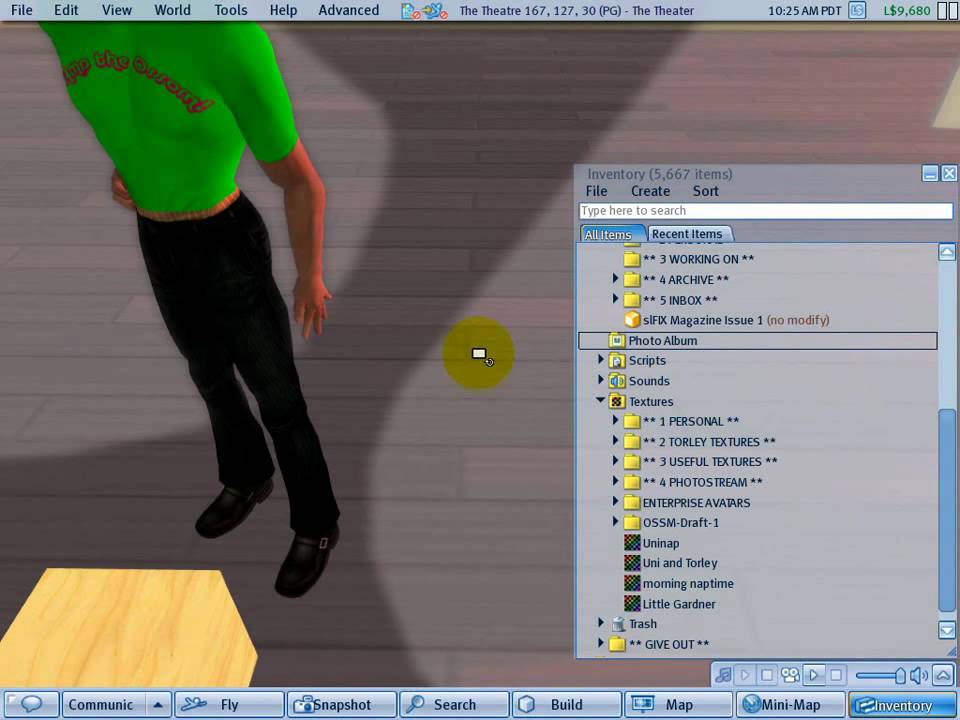Image resolution: width=960 pixels, height=720 pixels.
Task: Stop the parcel media movie
Action: pos(836,675)
